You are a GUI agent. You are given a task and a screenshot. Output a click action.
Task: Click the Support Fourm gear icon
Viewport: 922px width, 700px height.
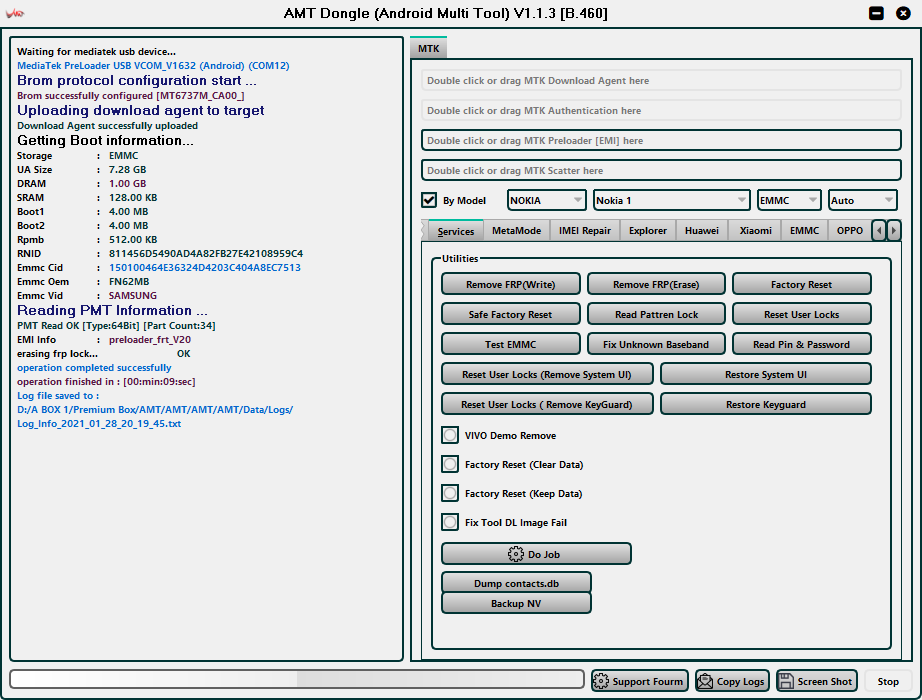[600, 681]
